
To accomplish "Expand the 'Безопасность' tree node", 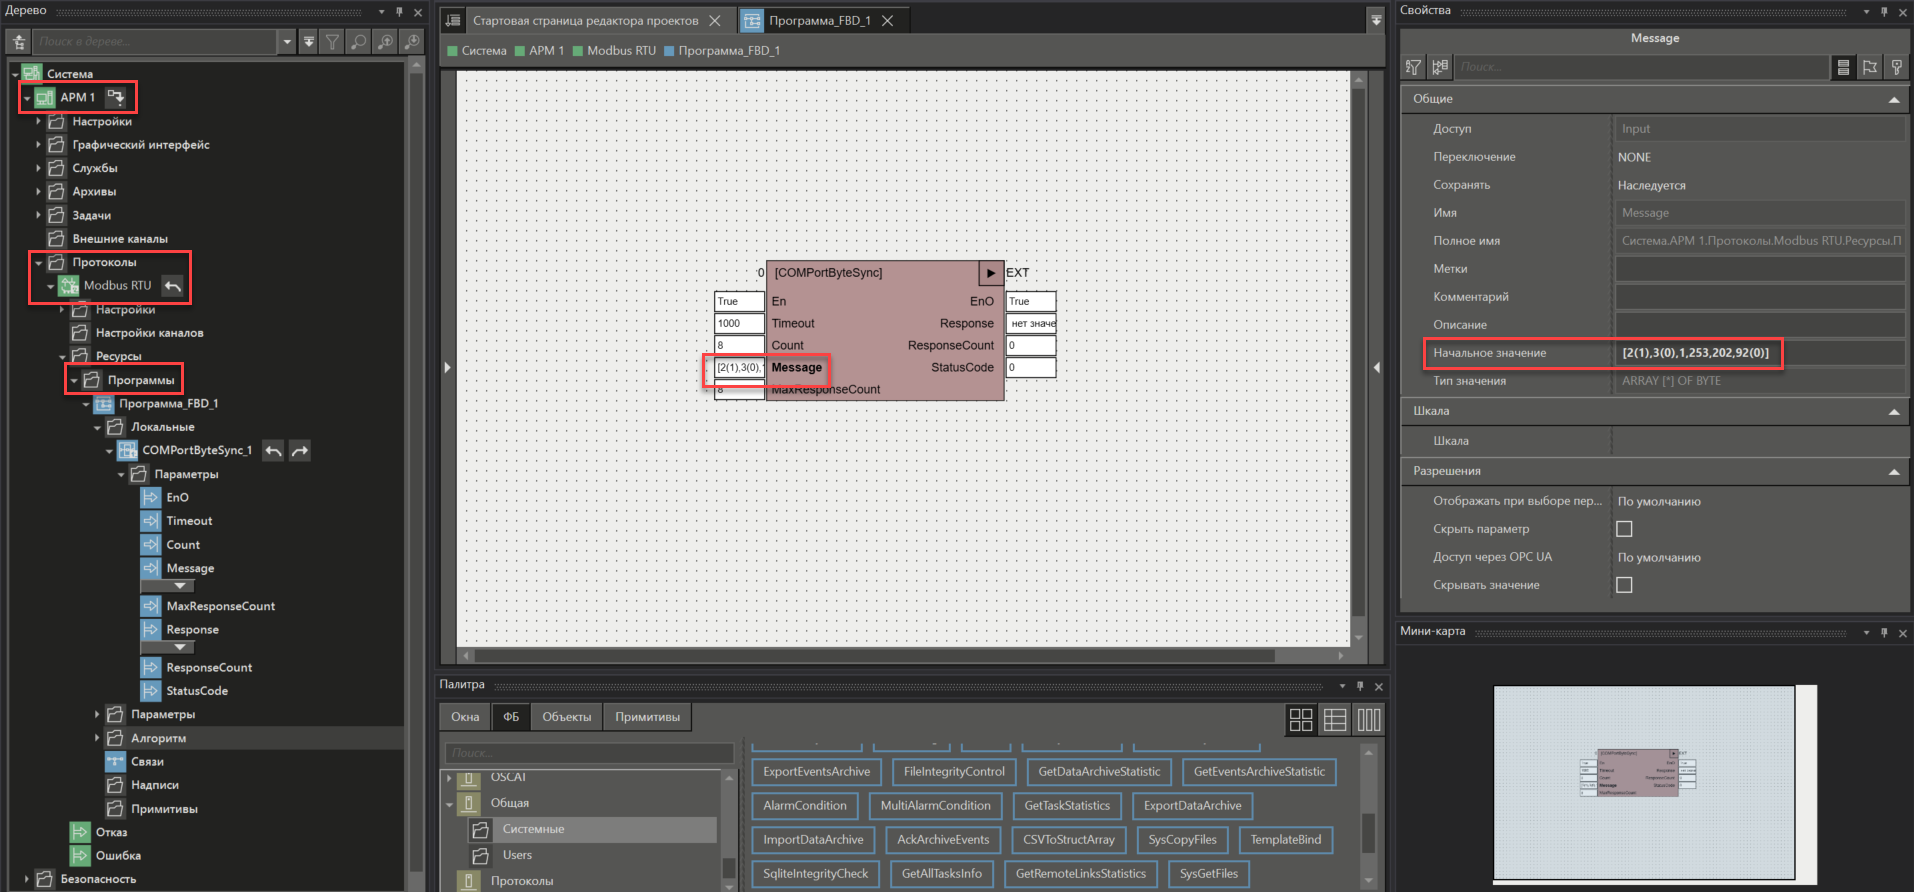I will coord(27,879).
